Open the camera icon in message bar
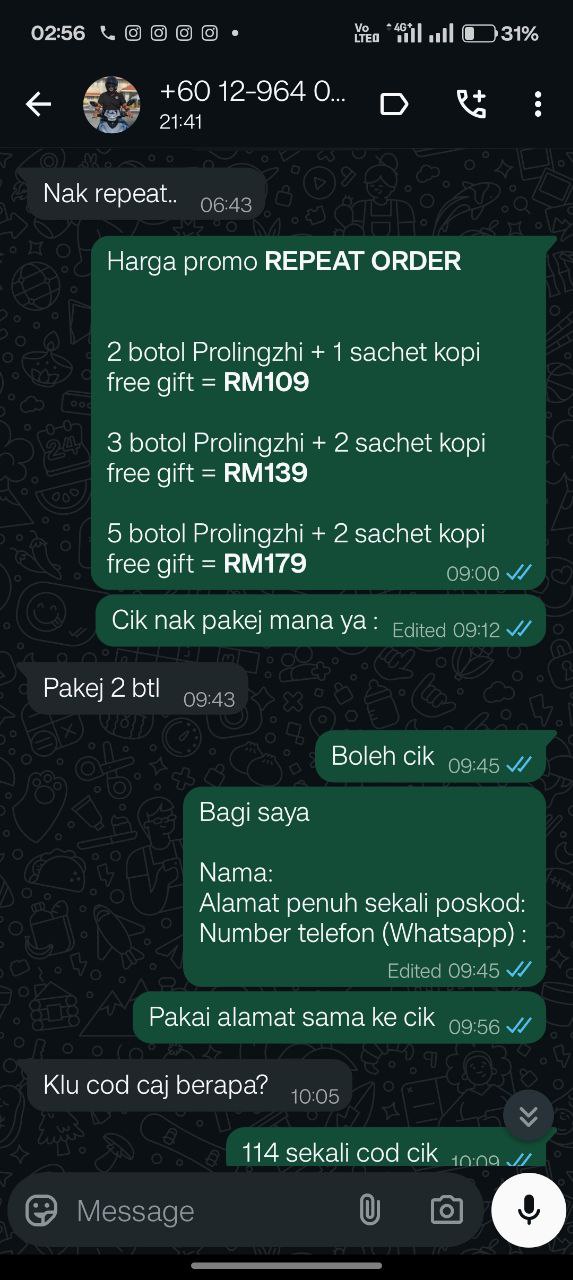 point(447,1211)
